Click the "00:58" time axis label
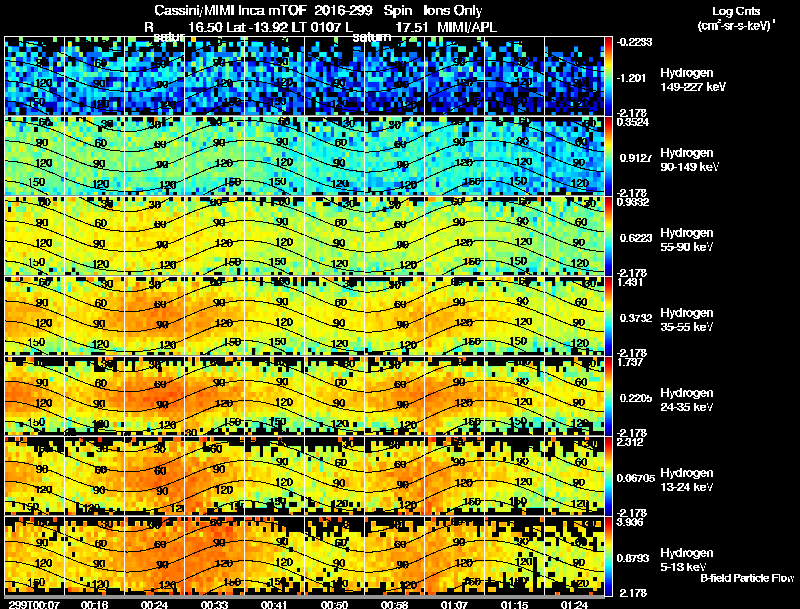This screenshot has width=800, height=609. coord(393,604)
